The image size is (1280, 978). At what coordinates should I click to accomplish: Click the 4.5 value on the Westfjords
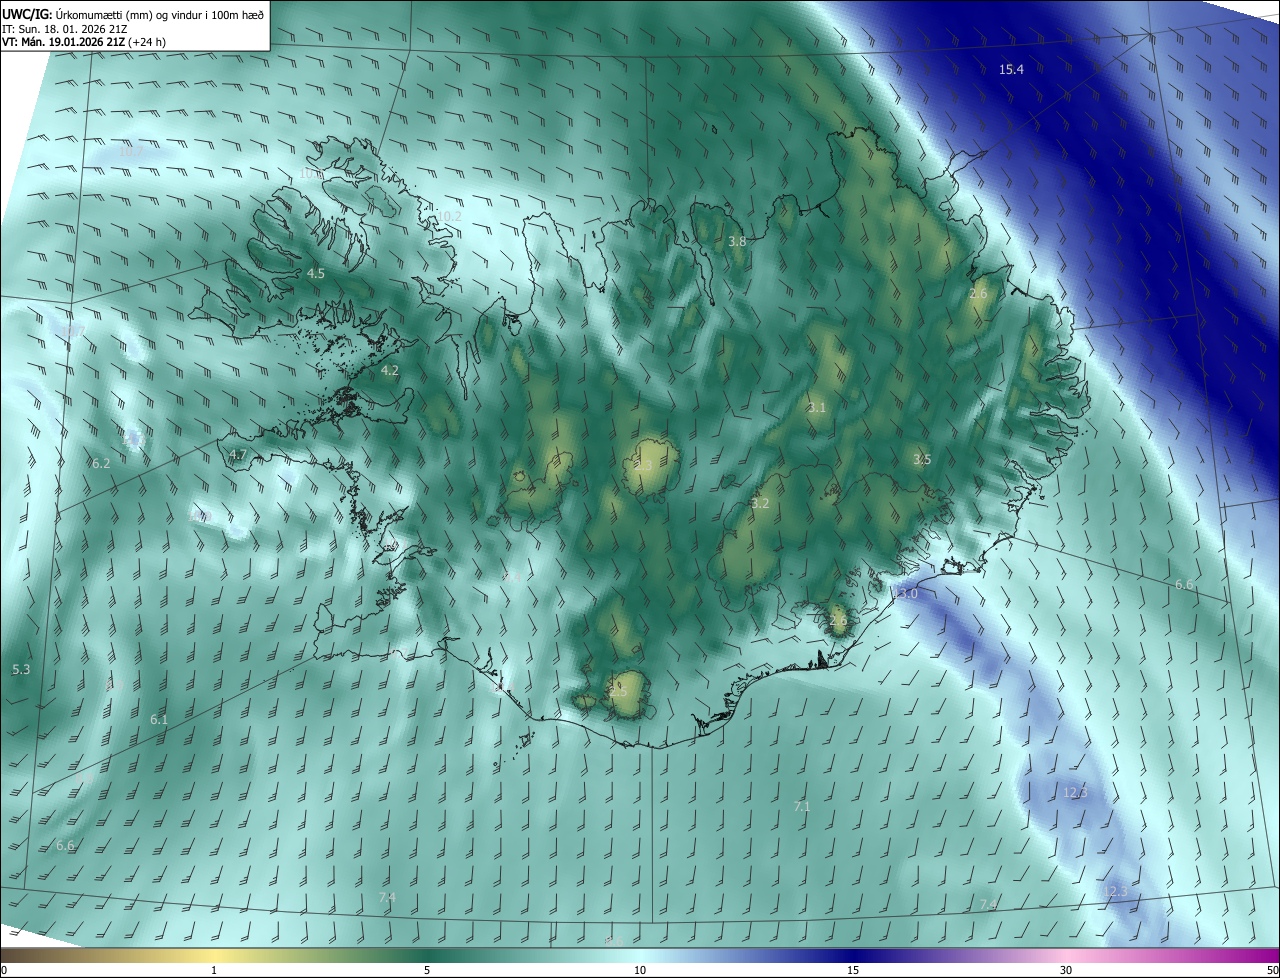(x=316, y=273)
